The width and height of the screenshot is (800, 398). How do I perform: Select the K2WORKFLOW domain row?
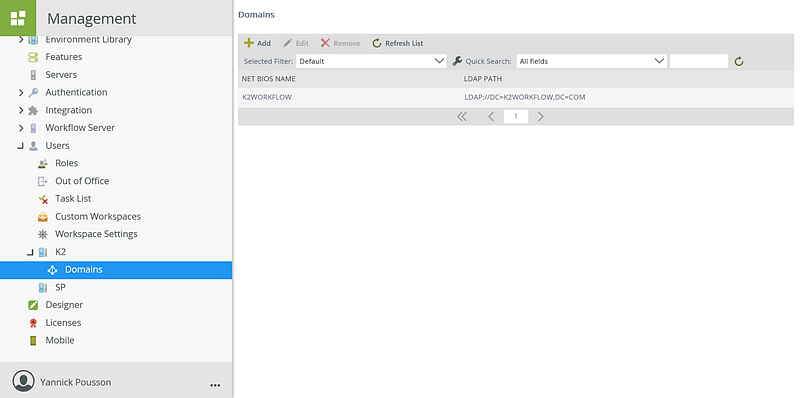pos(516,97)
